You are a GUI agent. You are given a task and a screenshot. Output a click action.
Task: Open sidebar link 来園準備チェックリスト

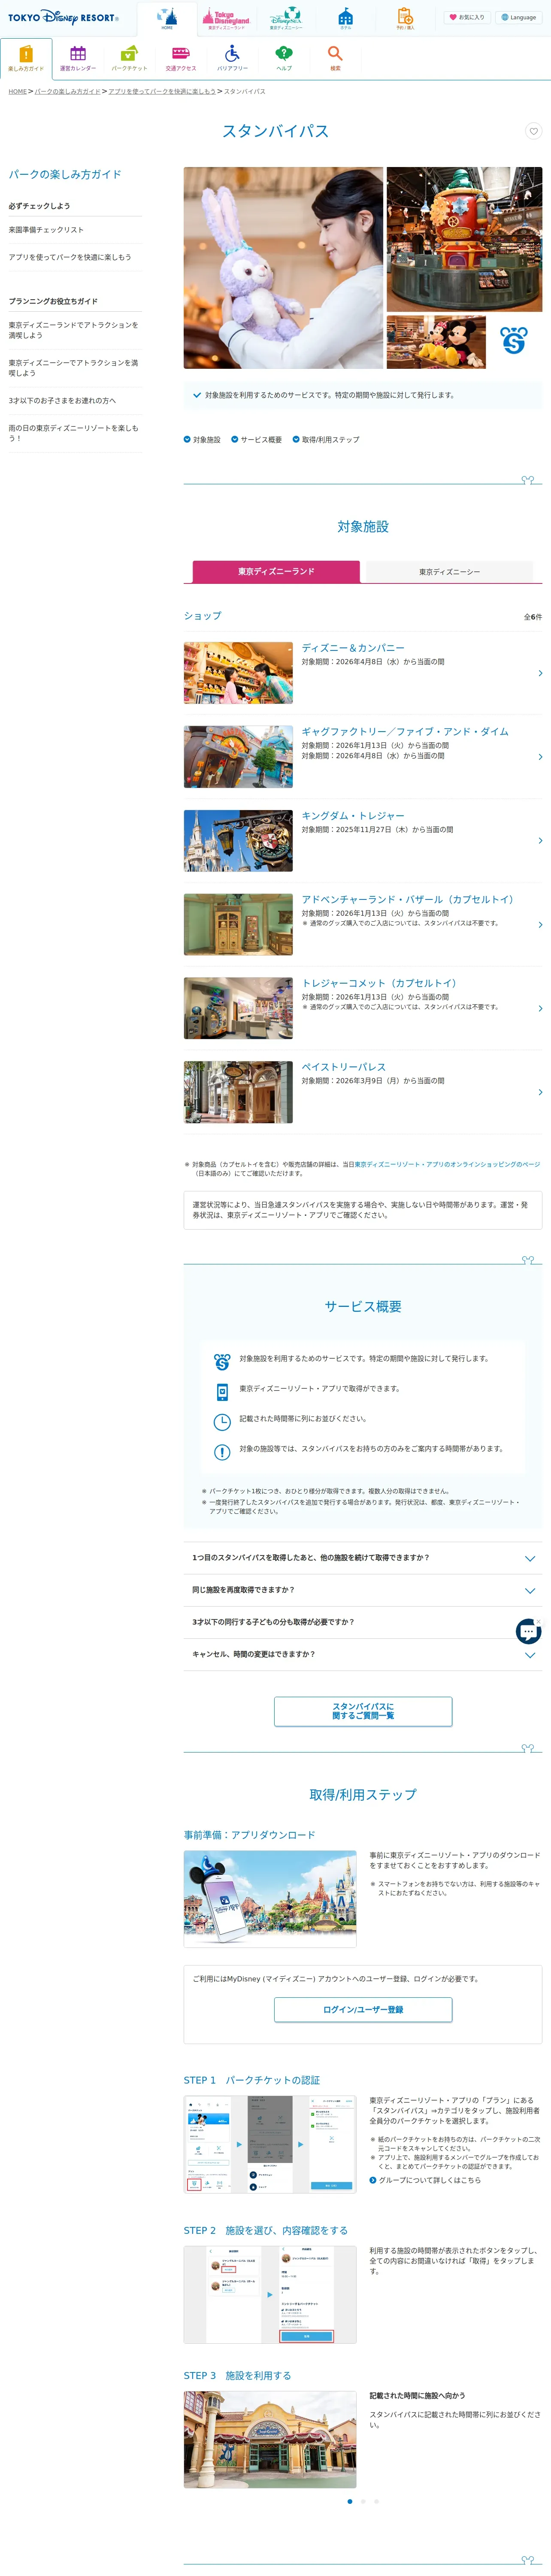(46, 230)
